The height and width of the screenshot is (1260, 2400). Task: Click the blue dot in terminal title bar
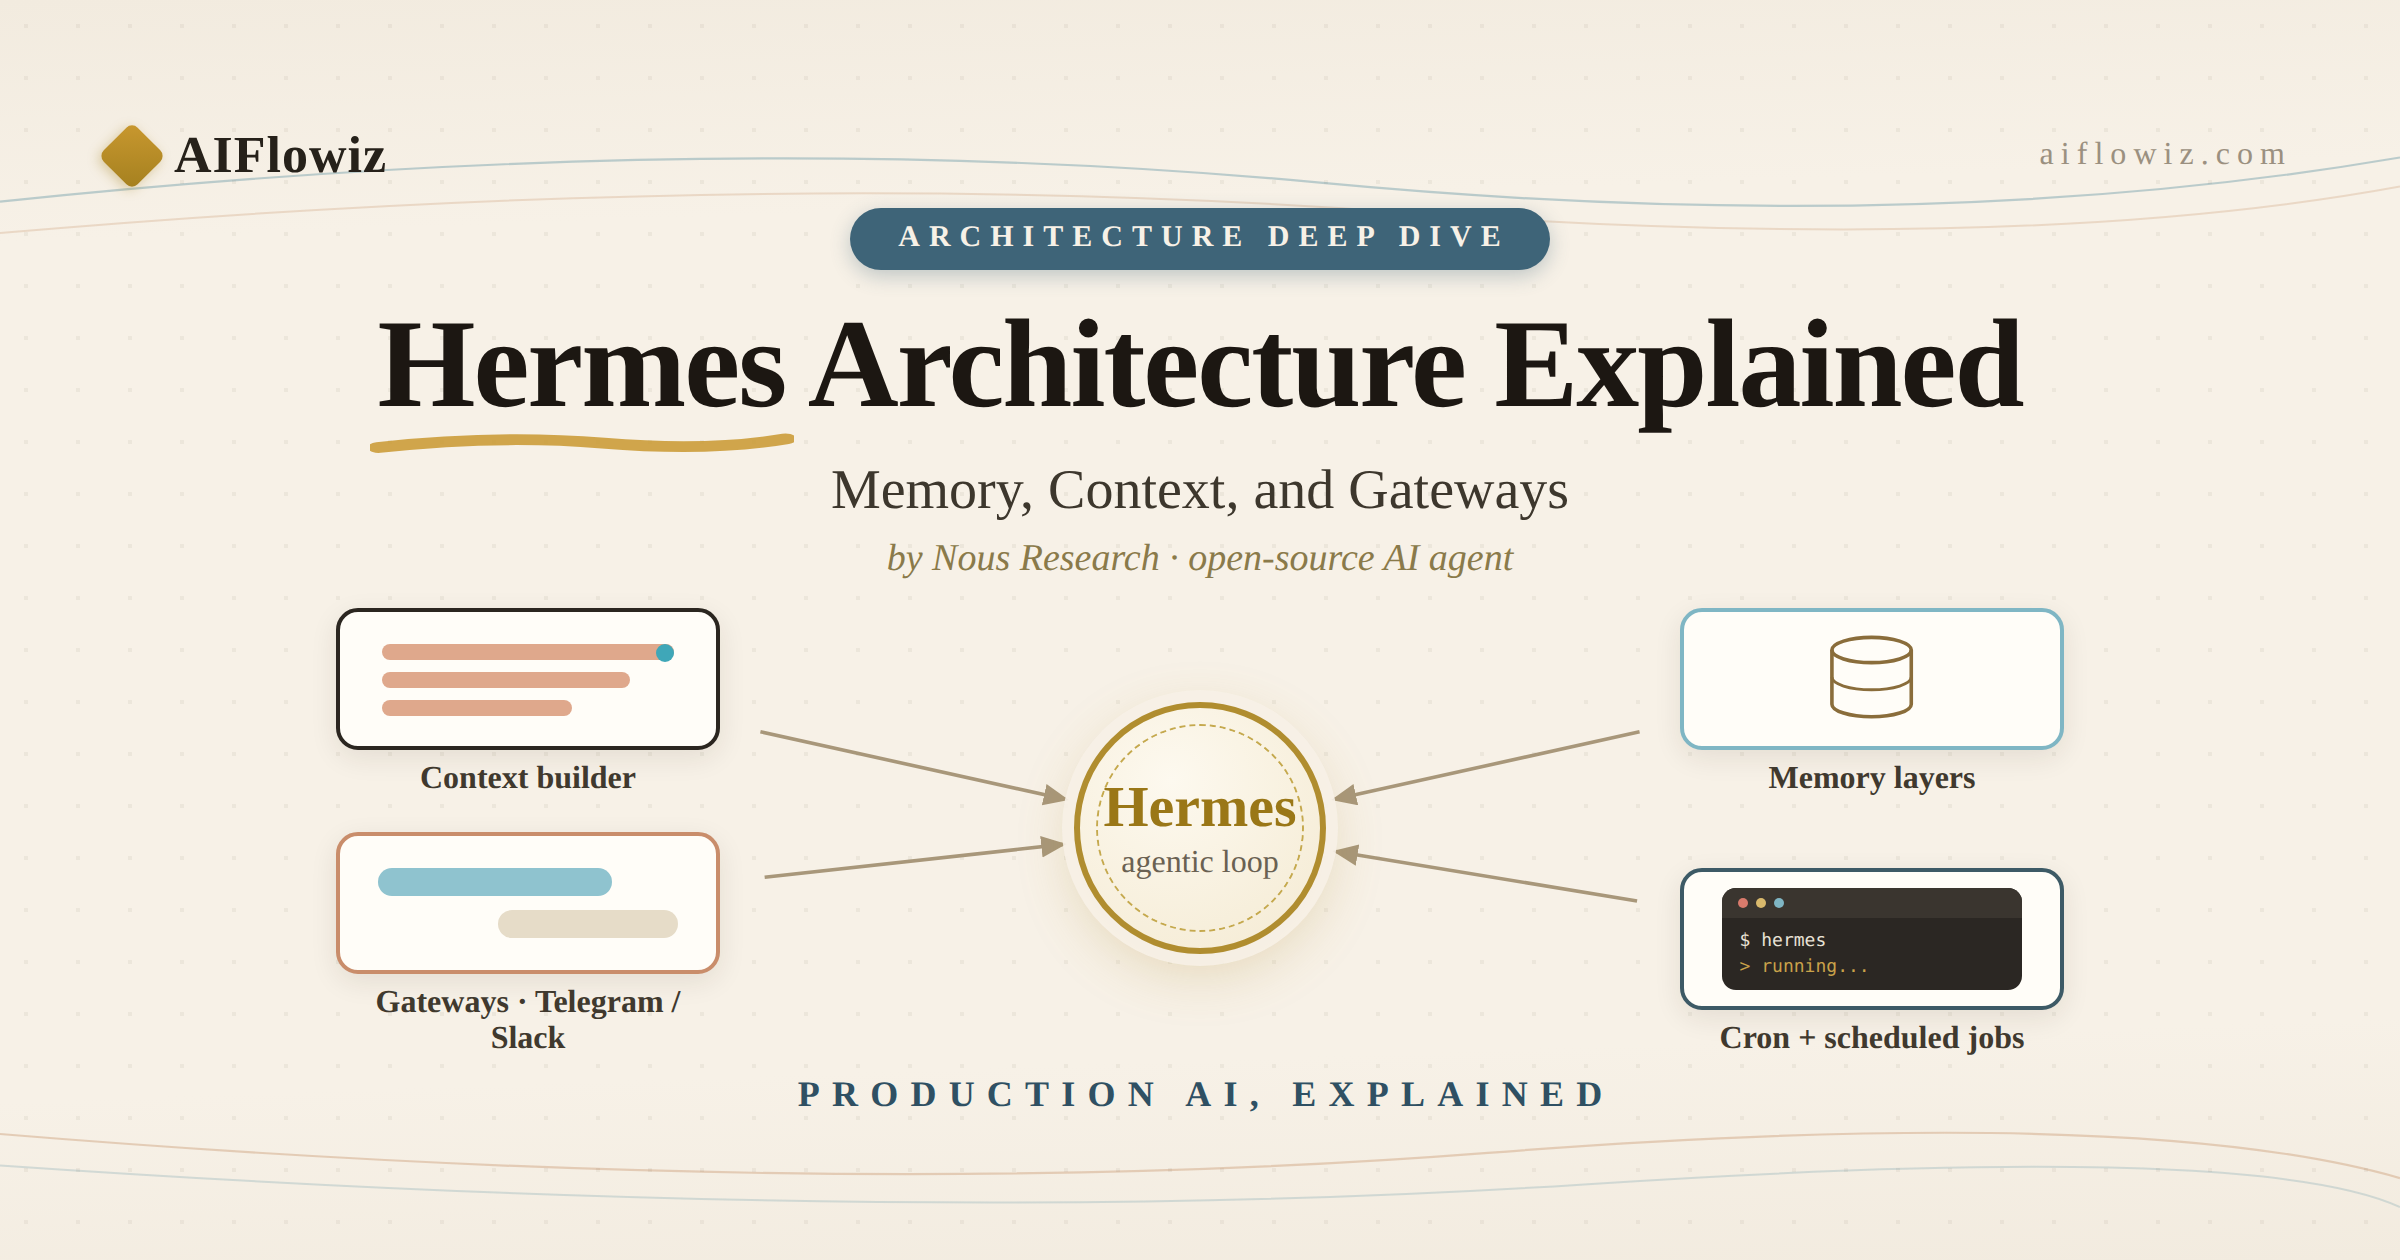click(1779, 903)
